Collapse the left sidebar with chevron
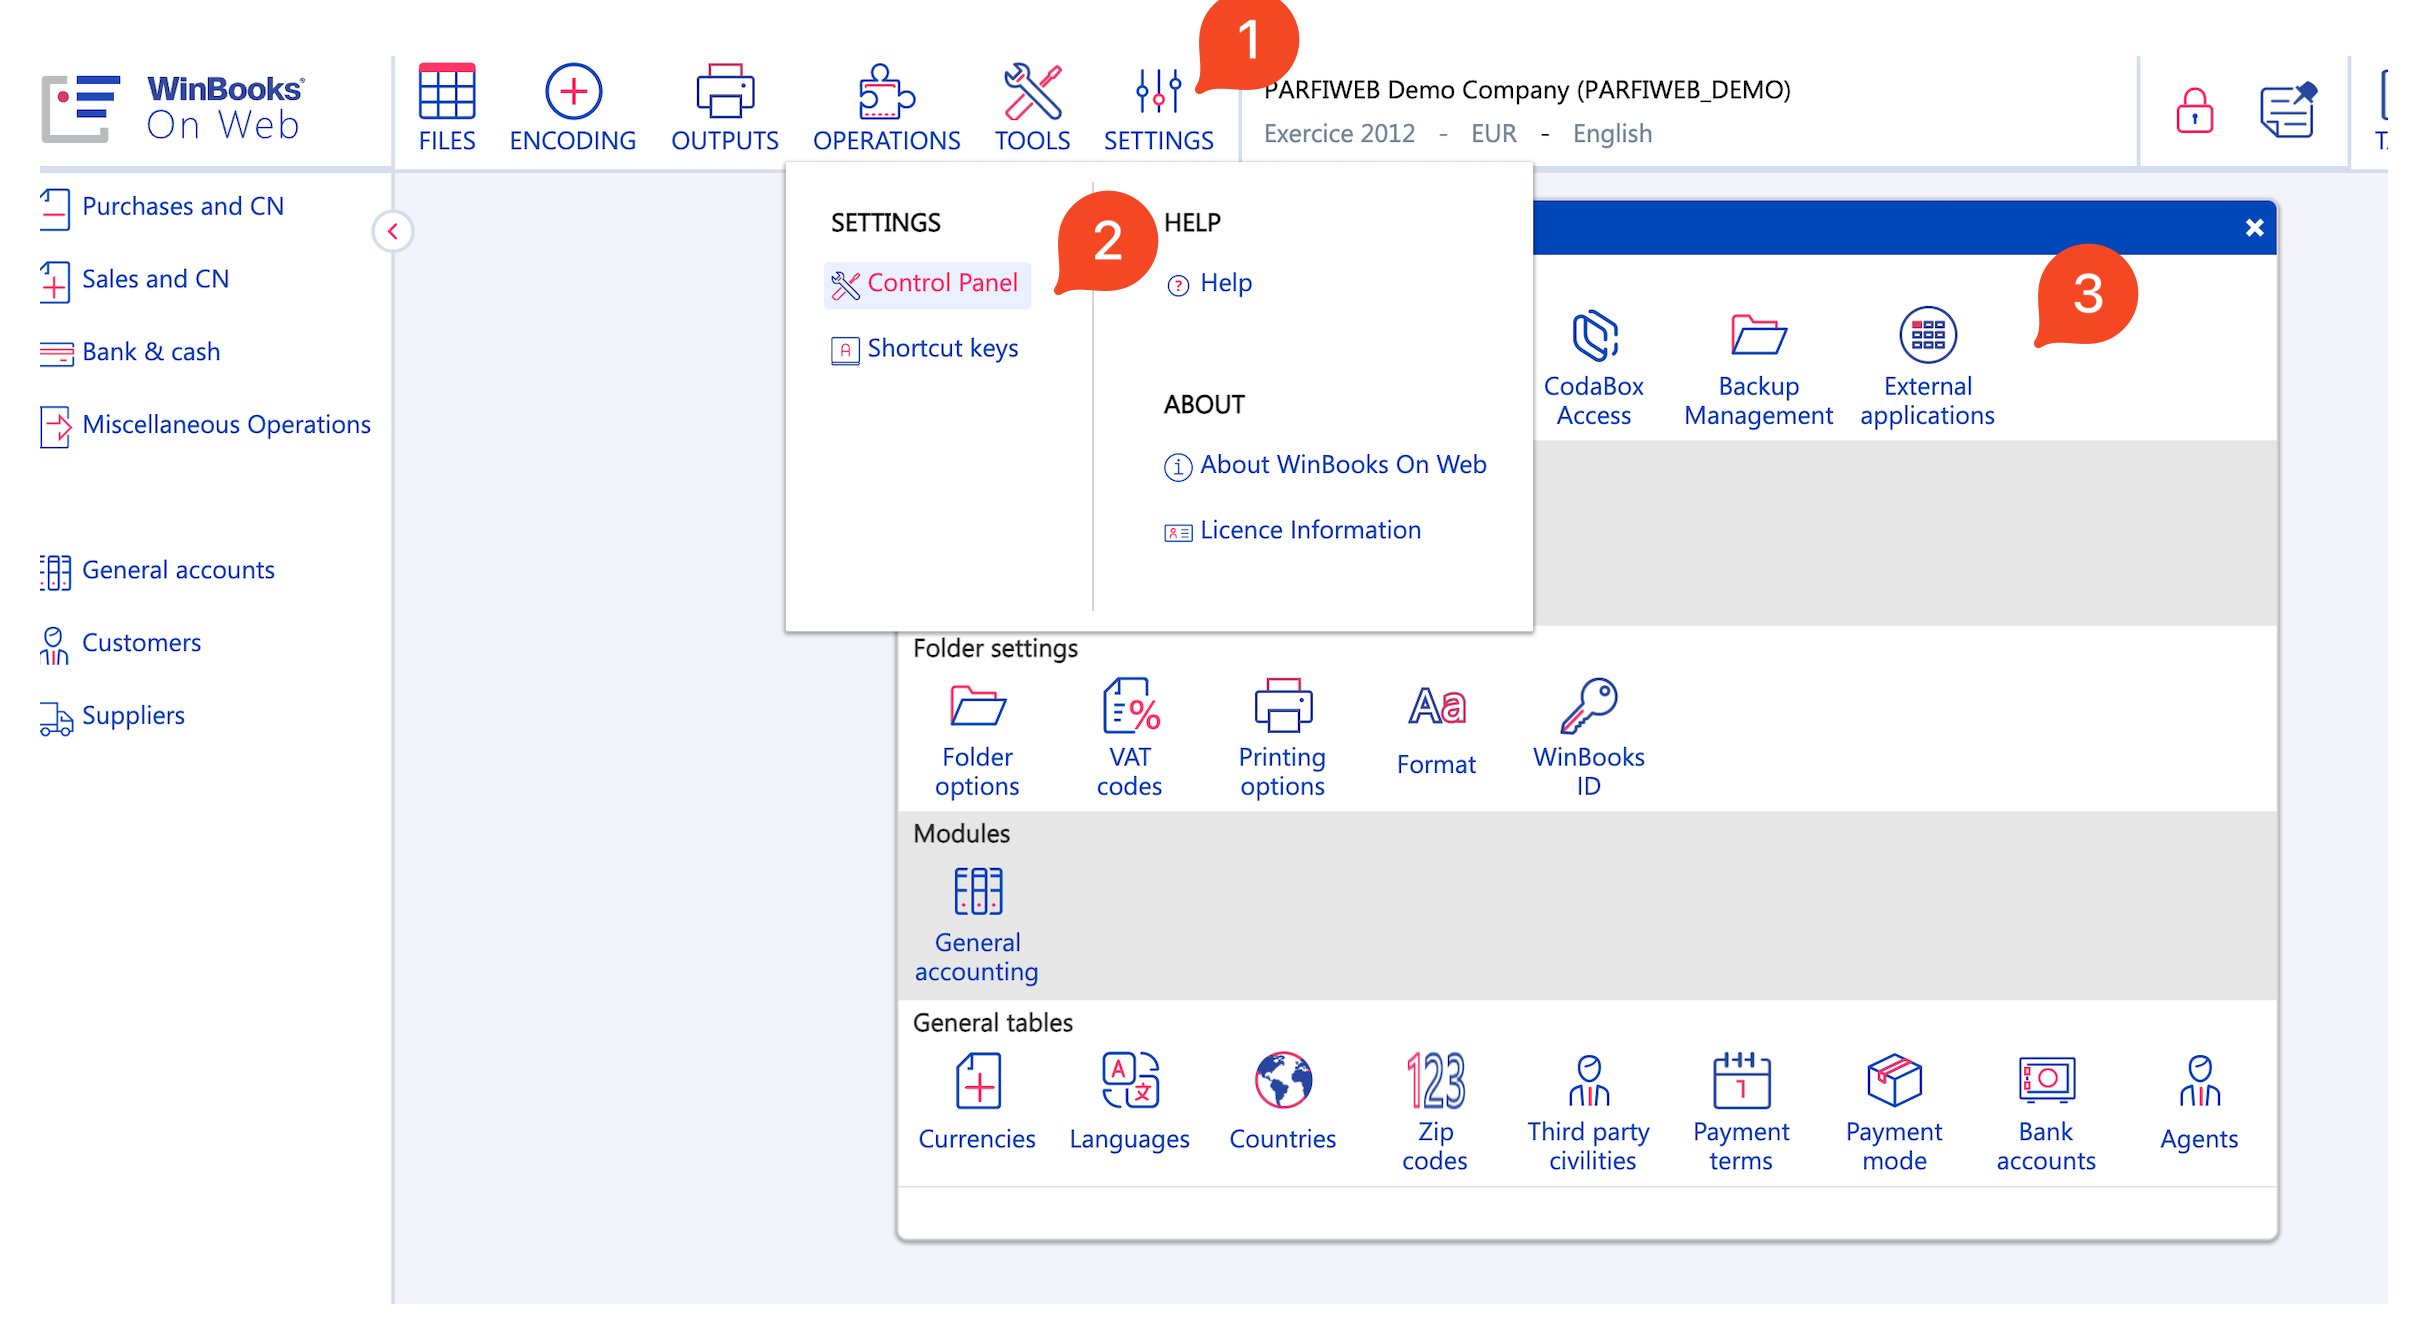 click(393, 231)
